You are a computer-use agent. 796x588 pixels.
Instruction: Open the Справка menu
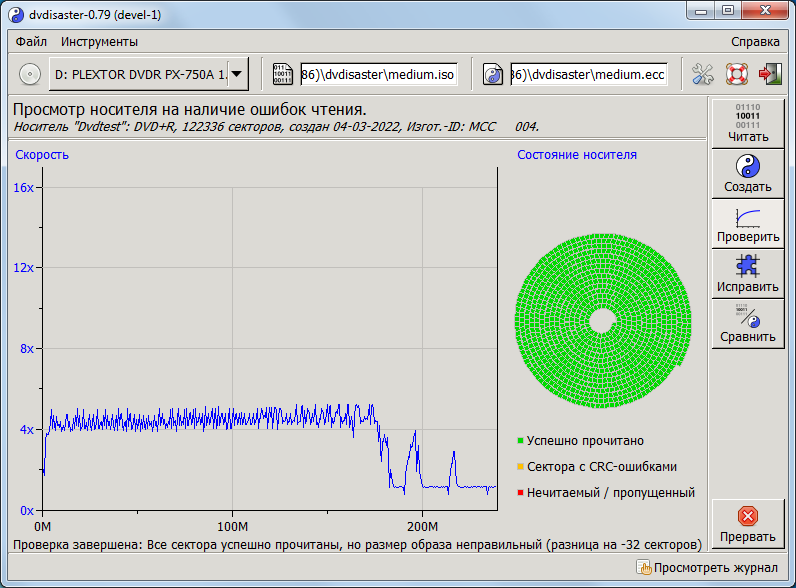pyautogui.click(x=755, y=42)
